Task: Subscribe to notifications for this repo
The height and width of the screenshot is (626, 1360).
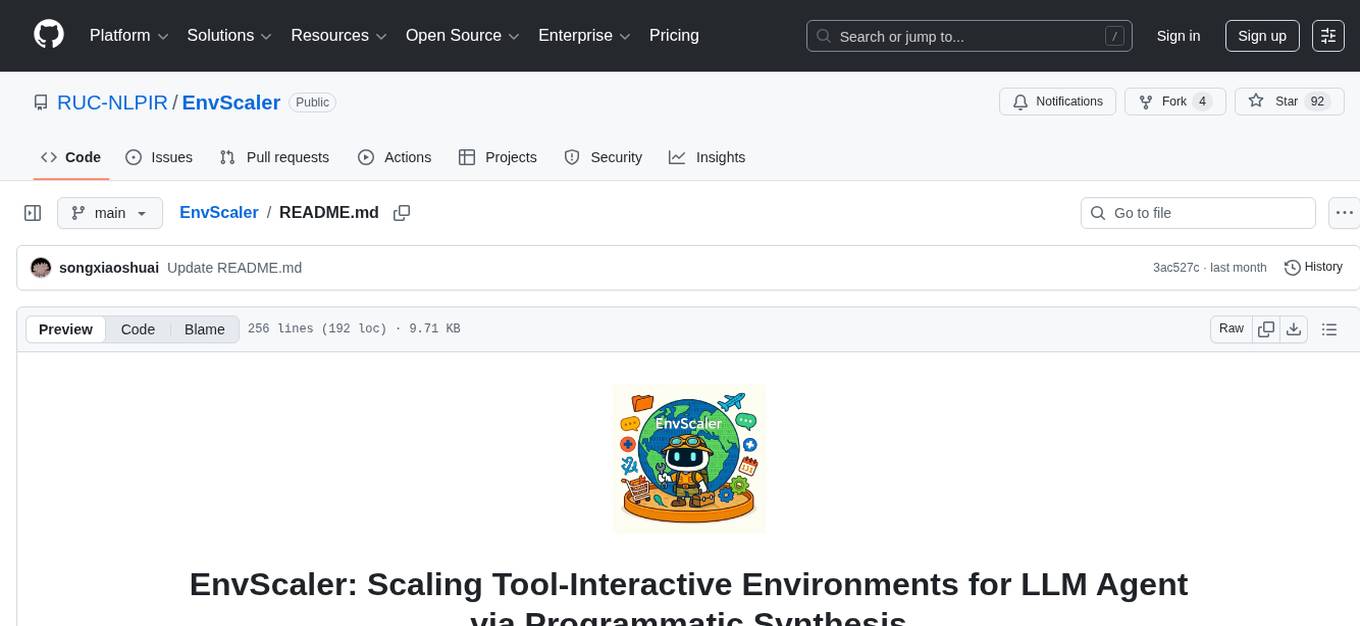Action: (1057, 101)
